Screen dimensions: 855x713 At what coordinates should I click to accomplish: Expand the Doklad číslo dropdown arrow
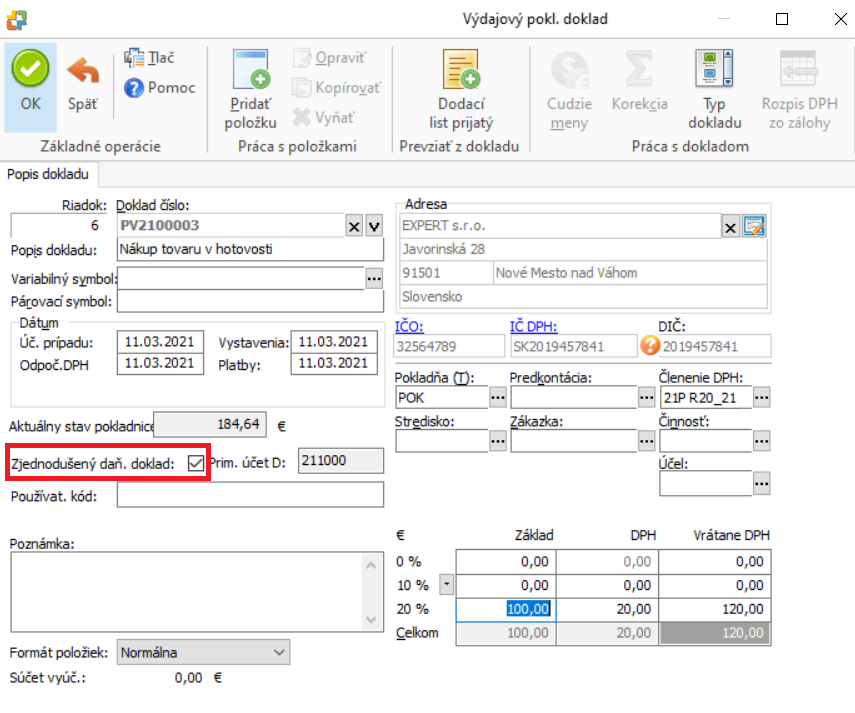pos(374,226)
